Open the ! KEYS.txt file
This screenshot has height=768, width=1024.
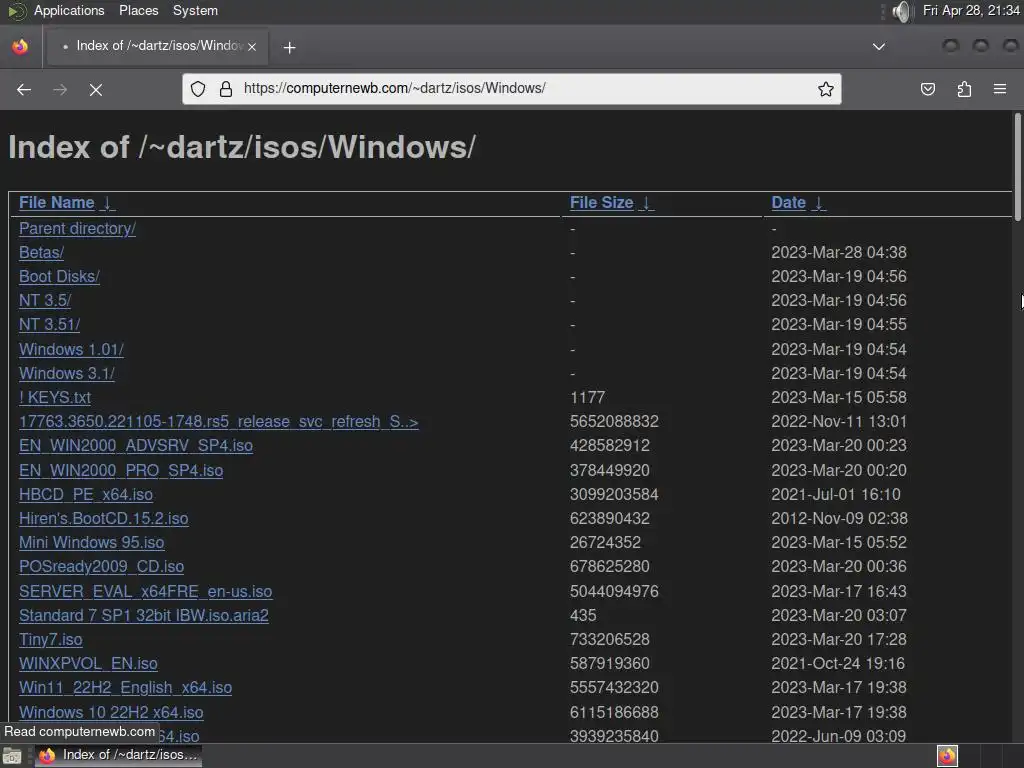(x=55, y=398)
